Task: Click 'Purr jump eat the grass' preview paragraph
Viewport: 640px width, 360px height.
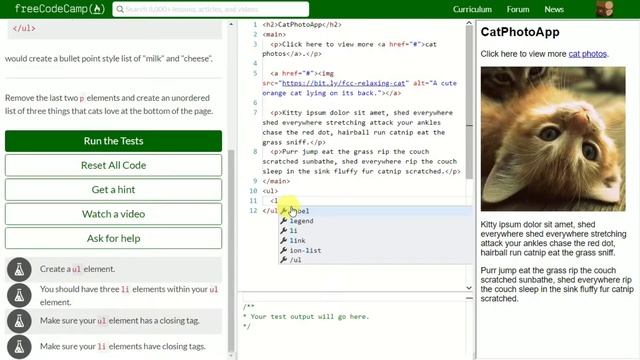Action: click(557, 284)
